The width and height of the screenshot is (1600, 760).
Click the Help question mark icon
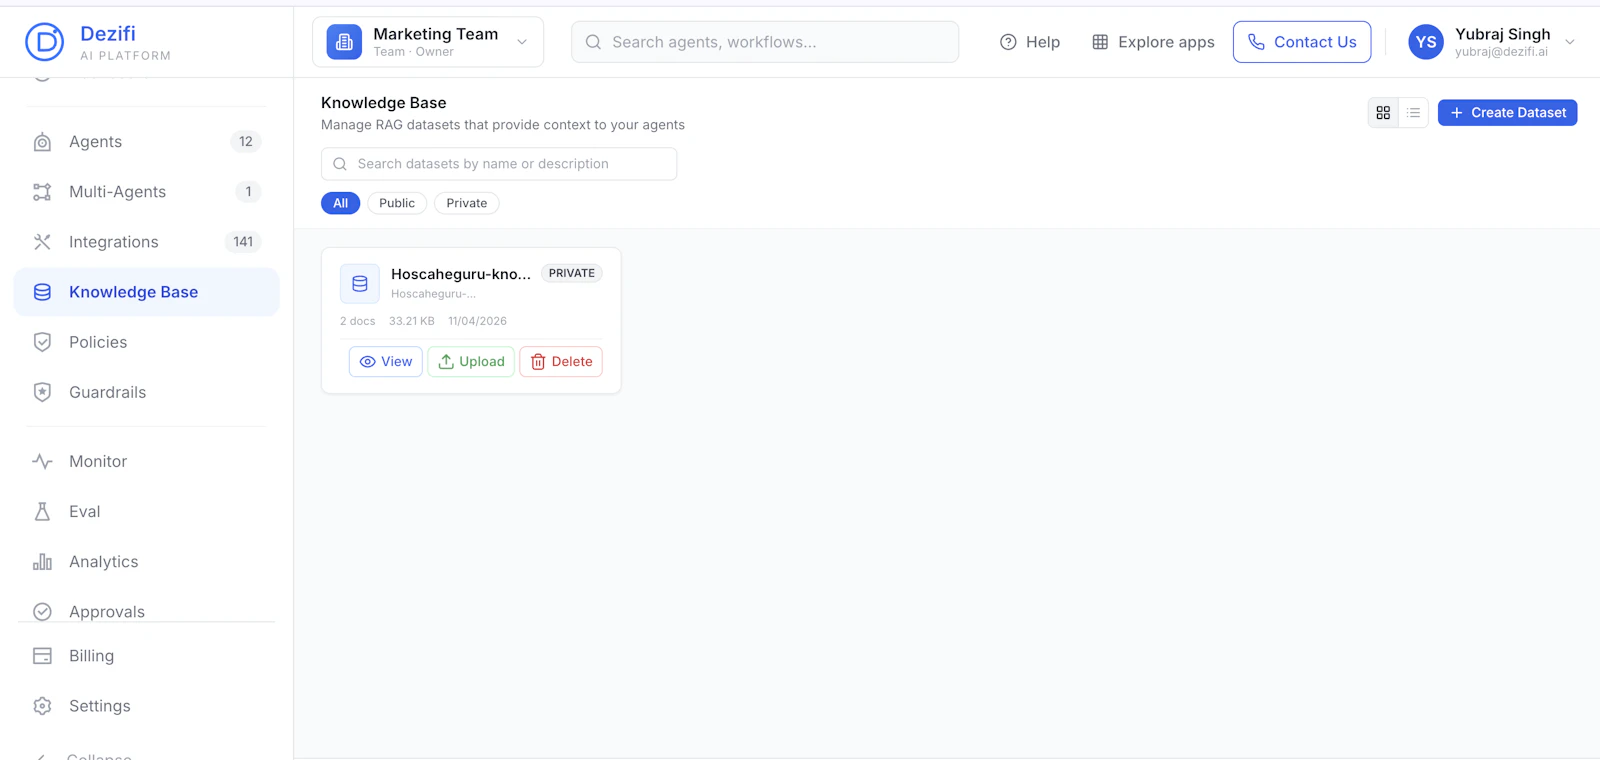coord(1008,42)
